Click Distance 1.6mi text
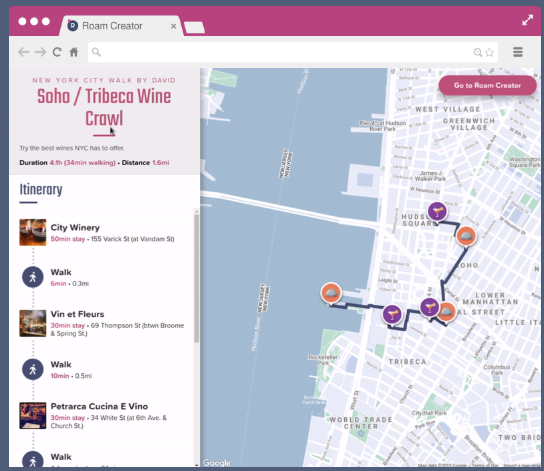The height and width of the screenshot is (471, 544). (145, 163)
